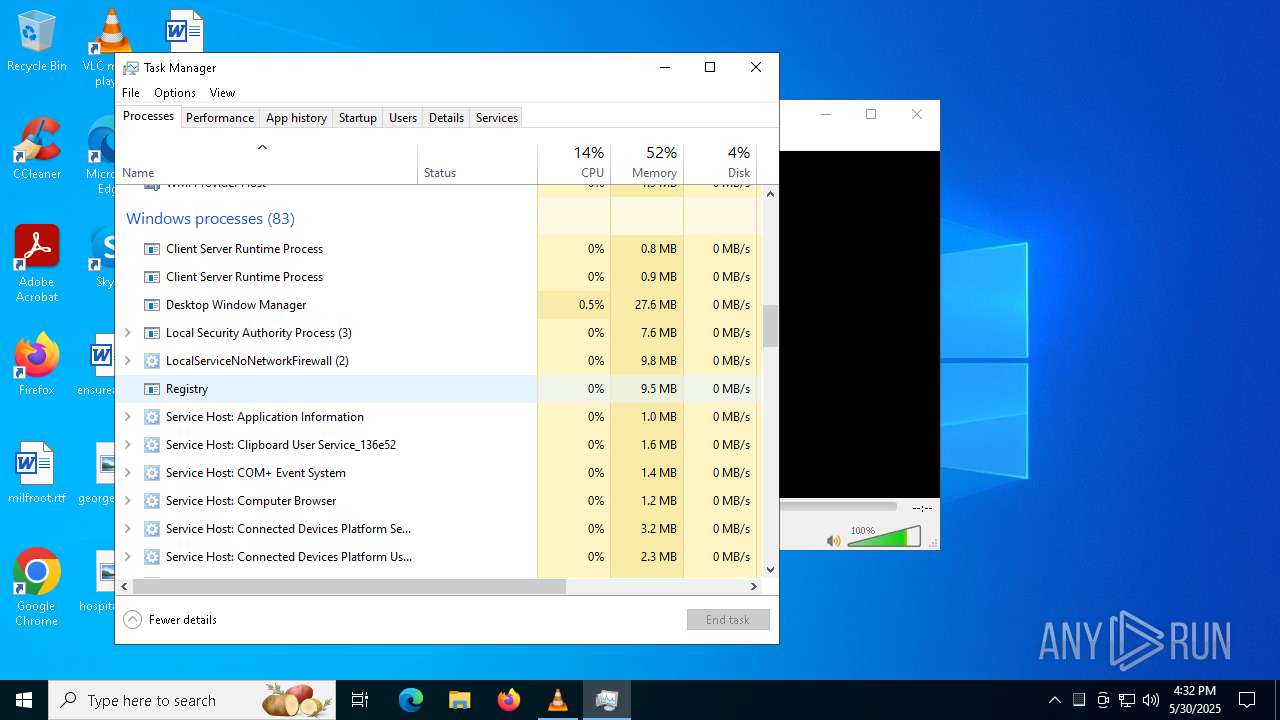Open the clock and date in taskbar
Image resolution: width=1280 pixels, height=720 pixels.
1194,700
